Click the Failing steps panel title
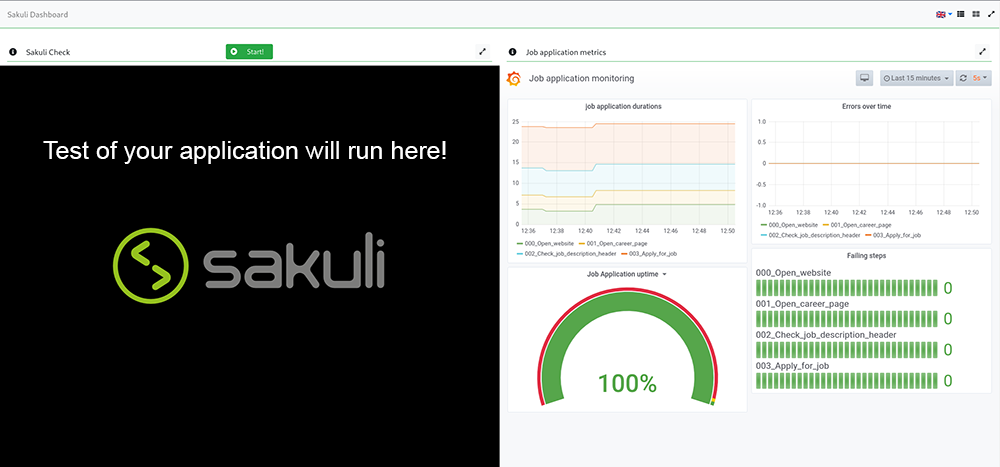Screen dimensions: 1000x467 866,256
